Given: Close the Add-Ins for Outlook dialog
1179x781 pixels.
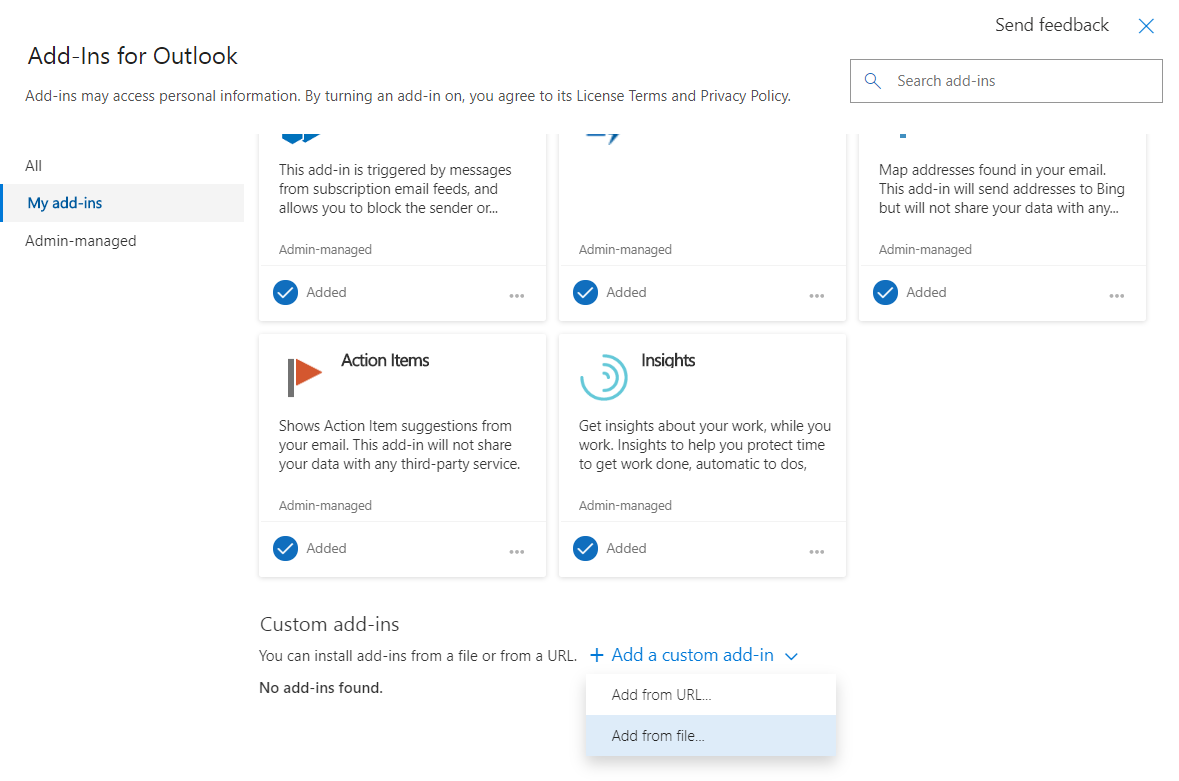Looking at the screenshot, I should click(x=1146, y=26).
